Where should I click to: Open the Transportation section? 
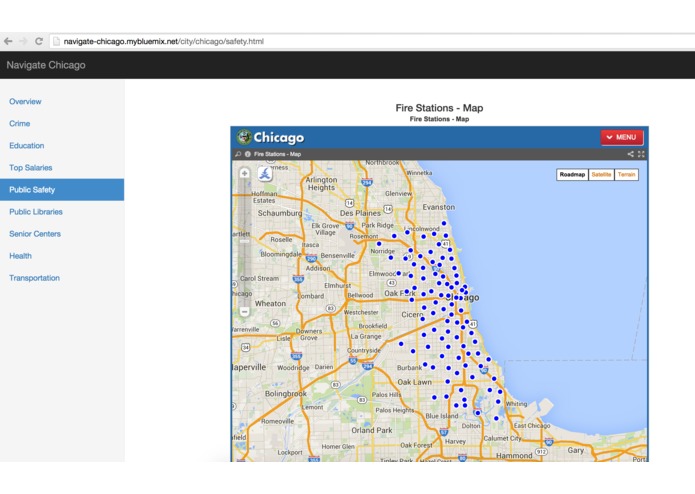(x=35, y=278)
